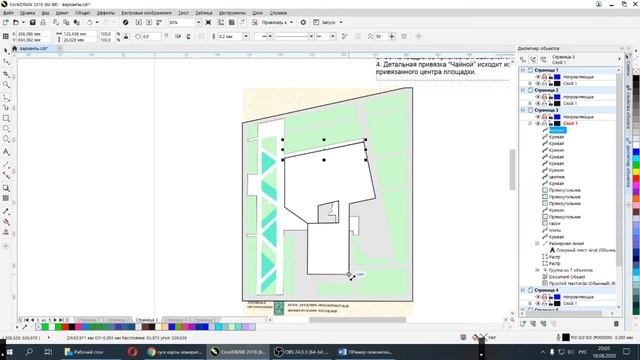
Task: Click the mirror horizontally icon
Action: (178, 36)
